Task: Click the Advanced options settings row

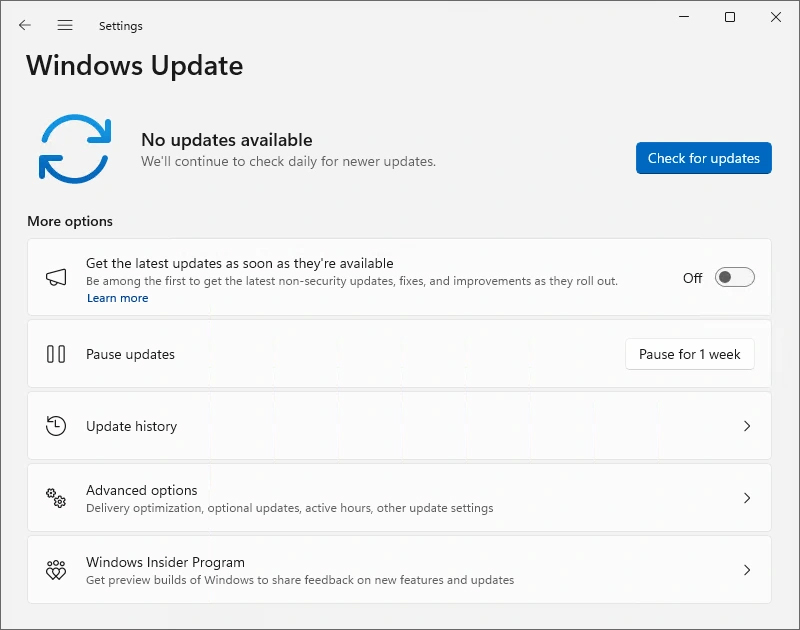Action: (x=400, y=497)
